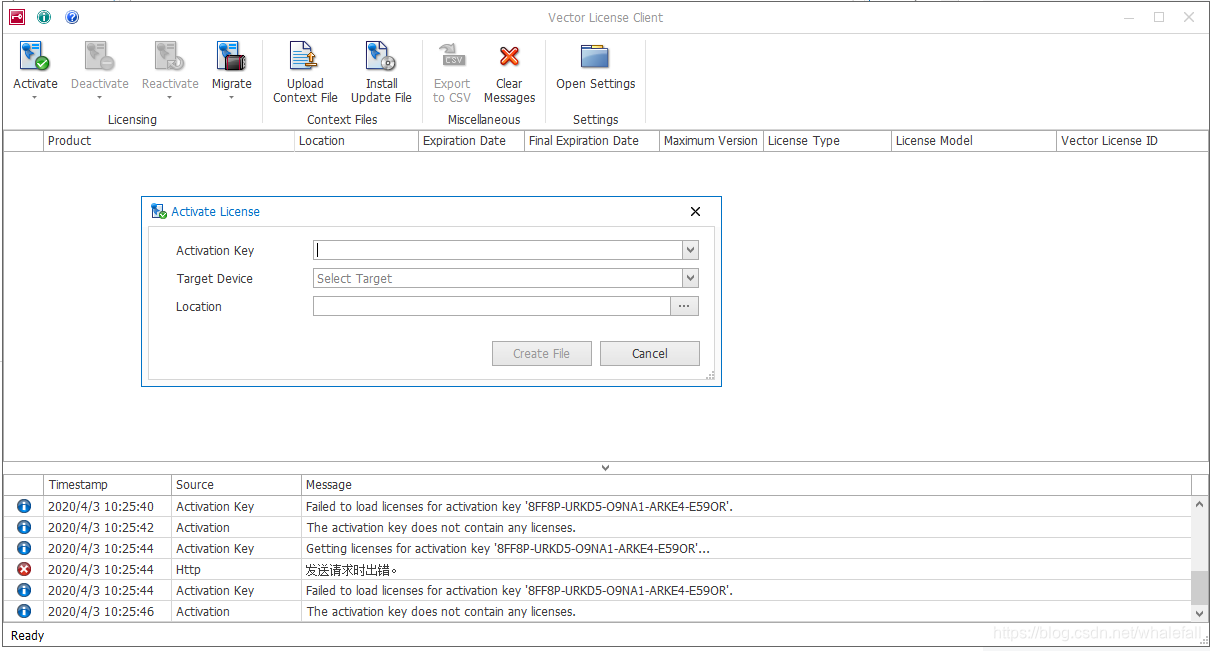The image size is (1210, 651).
Task: Sort messages by Source column header
Action: point(237,485)
